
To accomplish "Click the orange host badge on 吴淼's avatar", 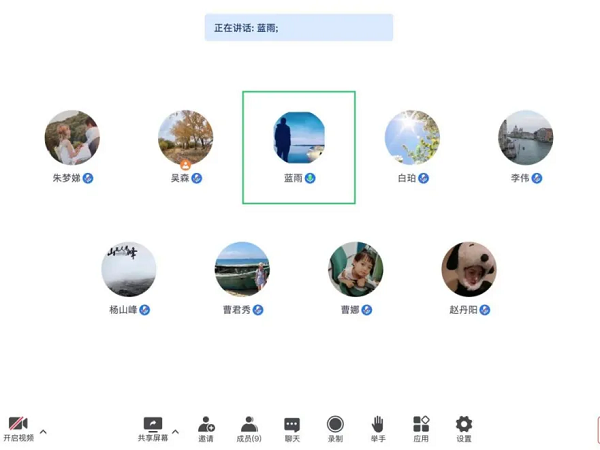I will (186, 165).
